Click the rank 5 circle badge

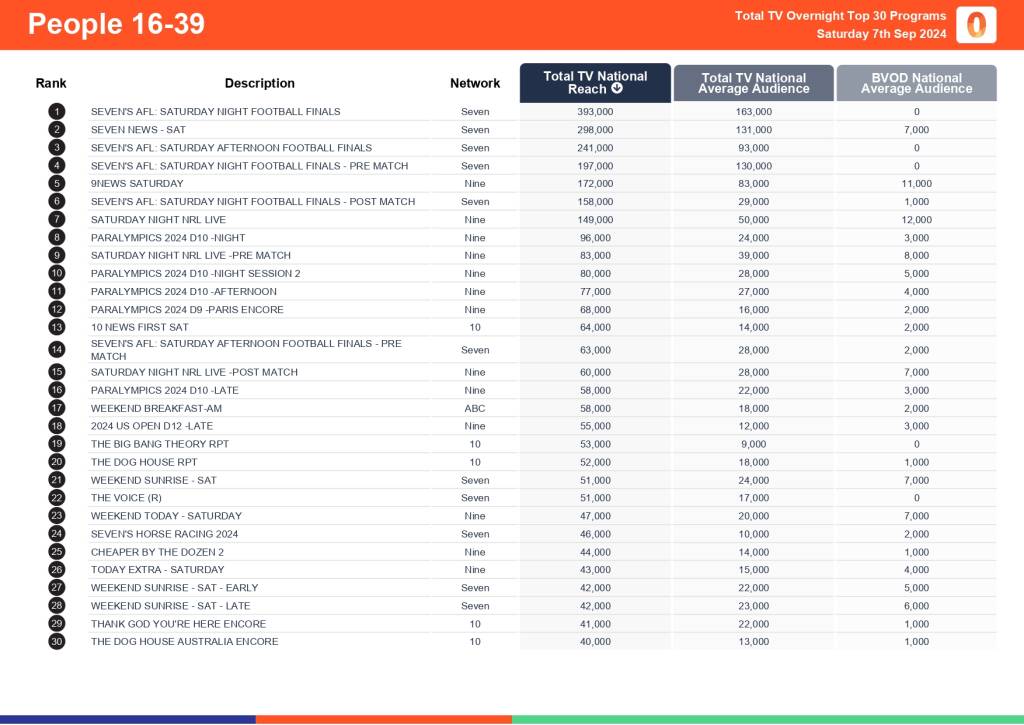[57, 184]
